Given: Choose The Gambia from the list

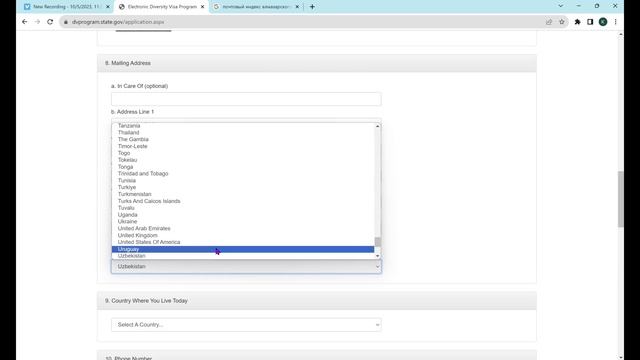Looking at the screenshot, I should [x=243, y=140].
